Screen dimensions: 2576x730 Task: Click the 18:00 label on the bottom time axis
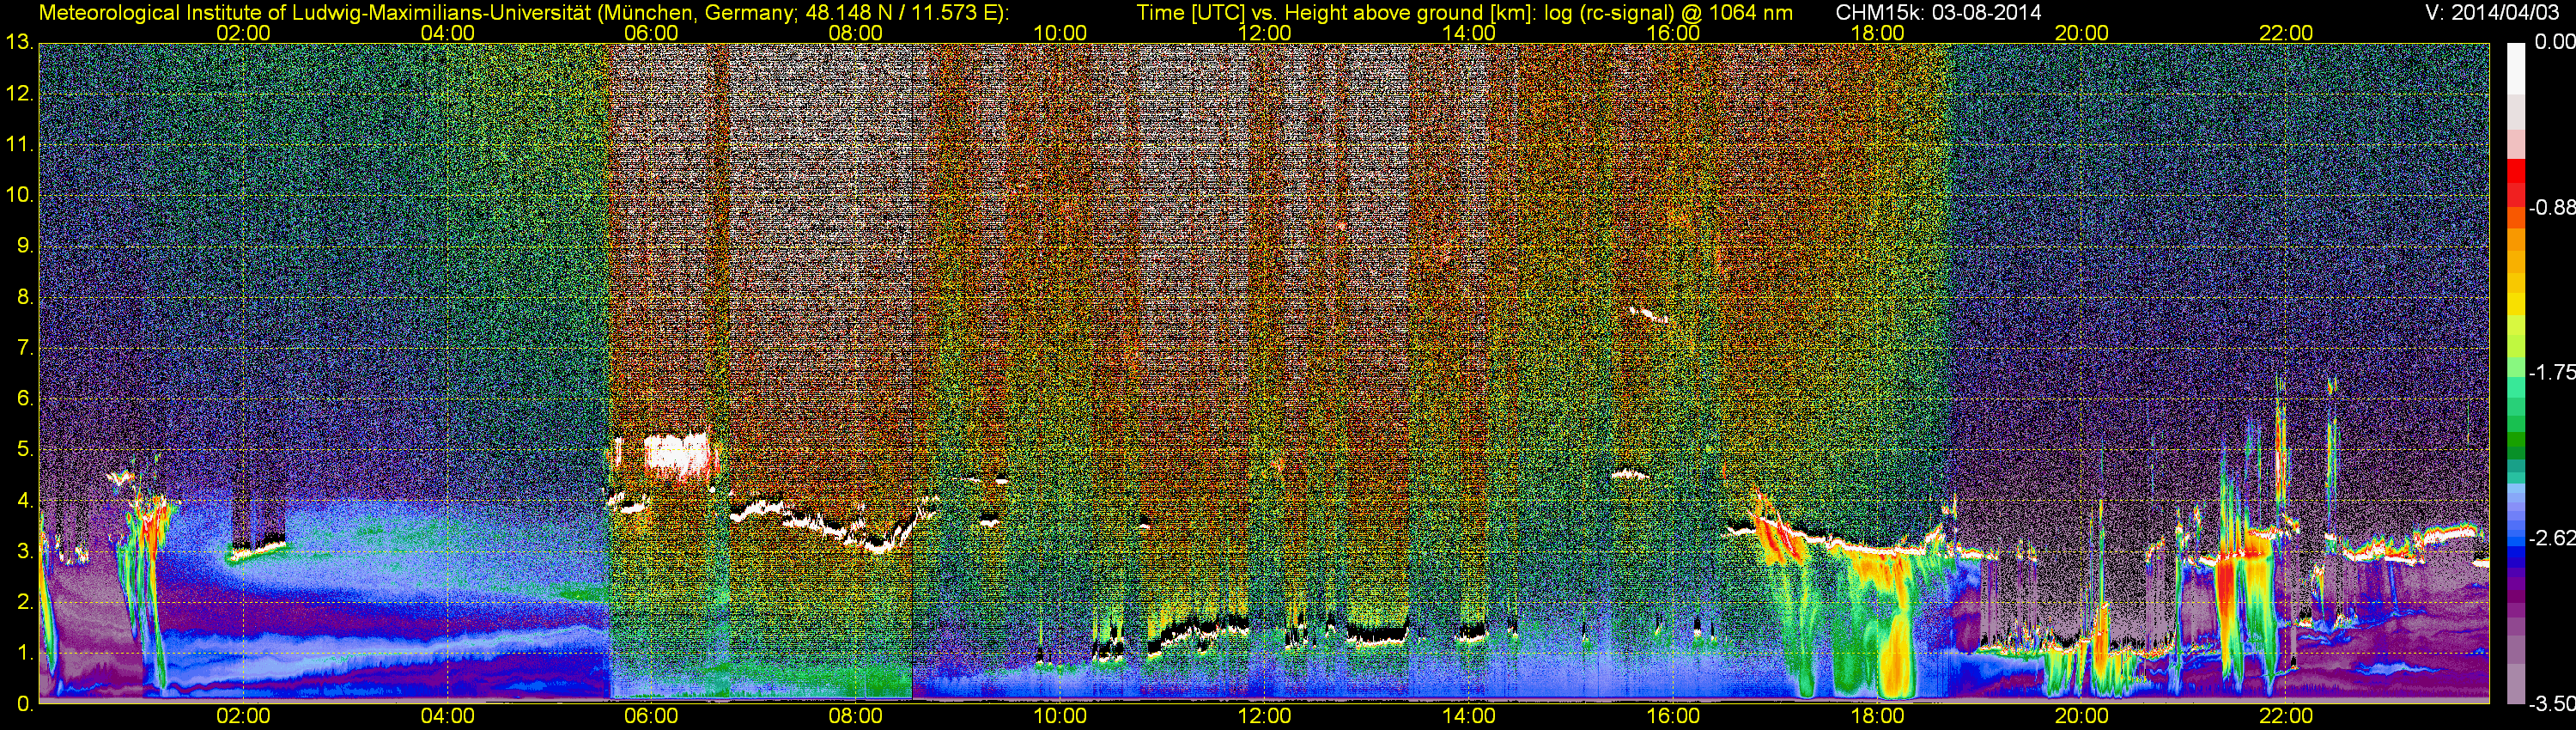1877,716
